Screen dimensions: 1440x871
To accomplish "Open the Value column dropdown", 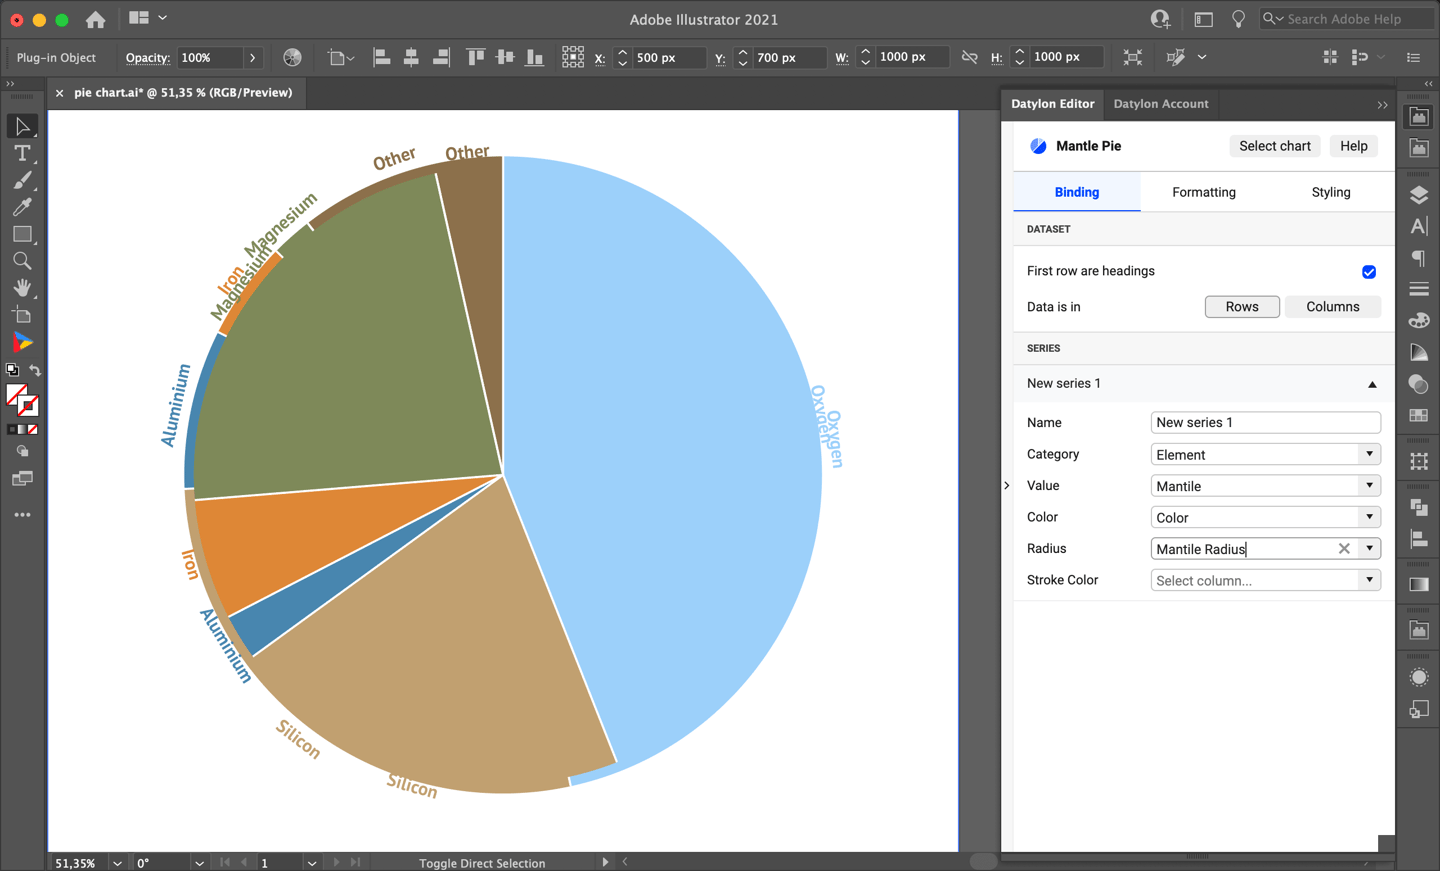I will point(1371,485).
